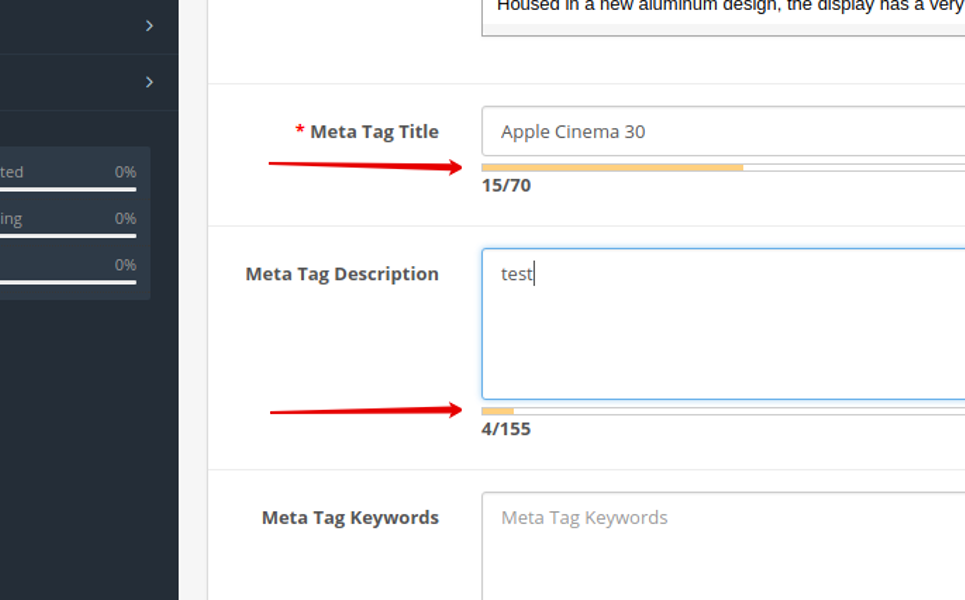Click the Meta Tag Title label
This screenshot has height=600, width=965.
pos(374,131)
